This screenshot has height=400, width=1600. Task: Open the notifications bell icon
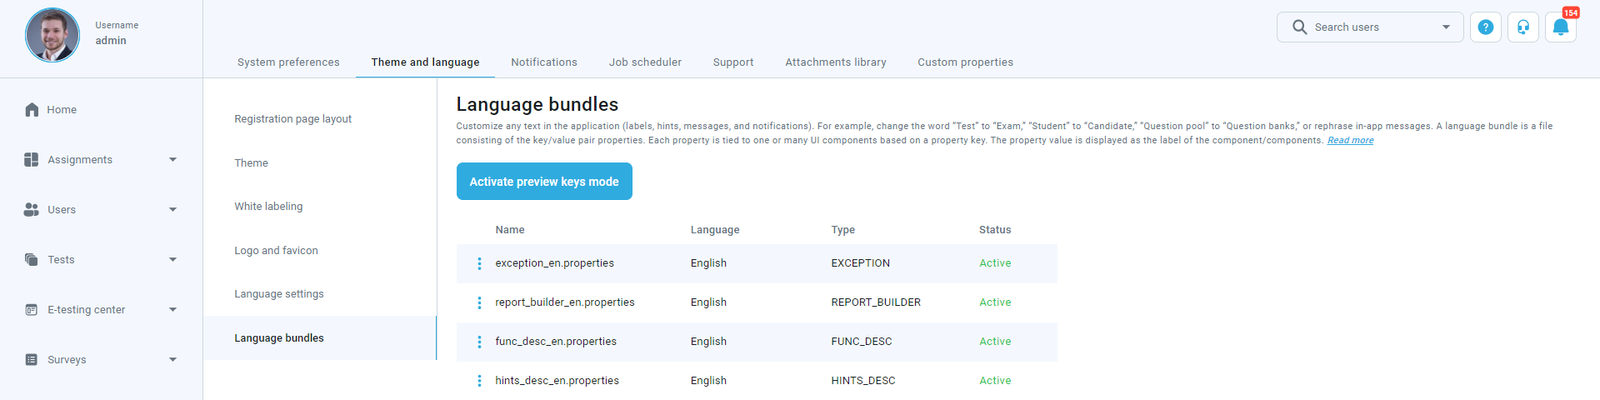(1560, 27)
